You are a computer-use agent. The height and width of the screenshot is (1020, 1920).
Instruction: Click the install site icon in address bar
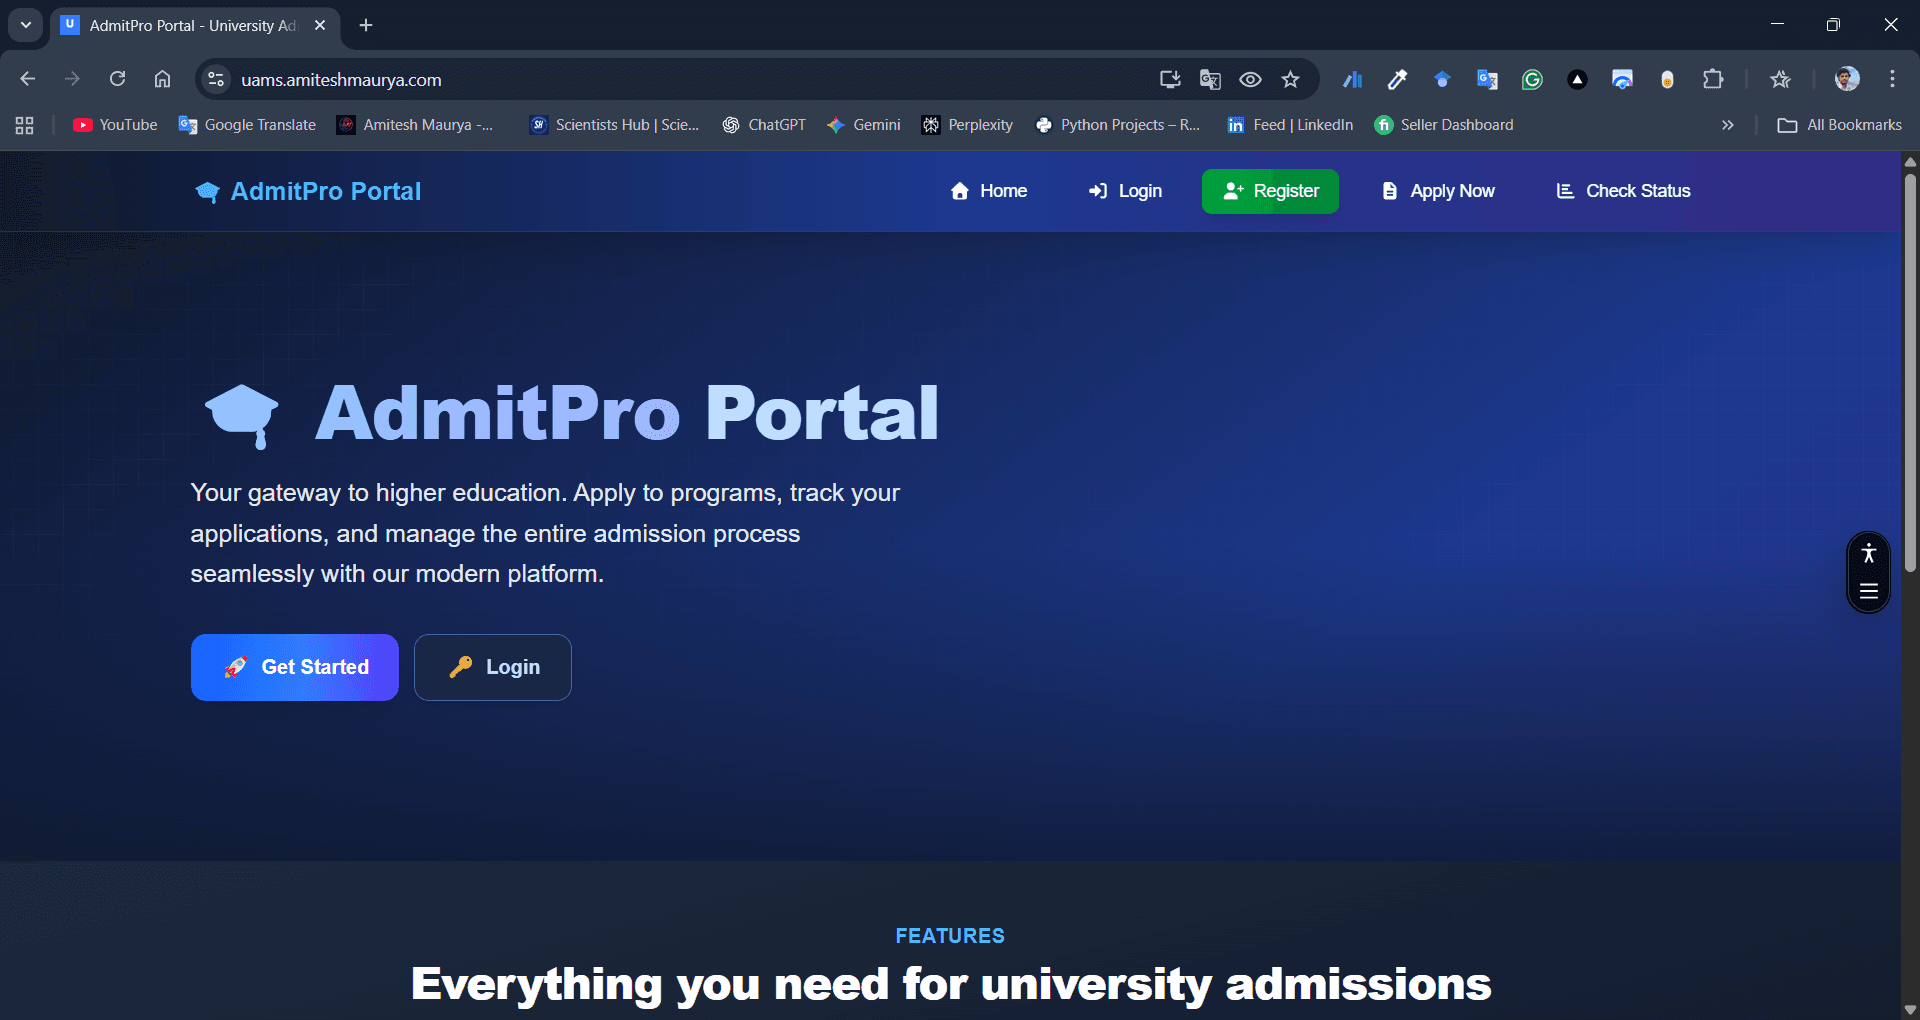1169,79
